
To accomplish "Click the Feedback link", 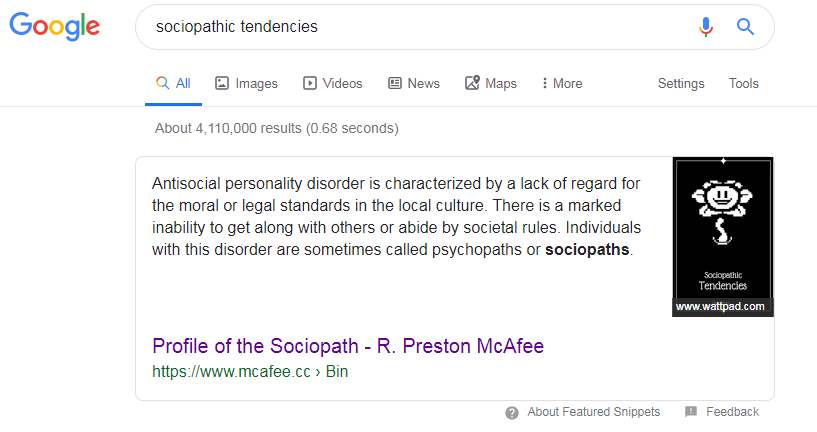I will 732,412.
